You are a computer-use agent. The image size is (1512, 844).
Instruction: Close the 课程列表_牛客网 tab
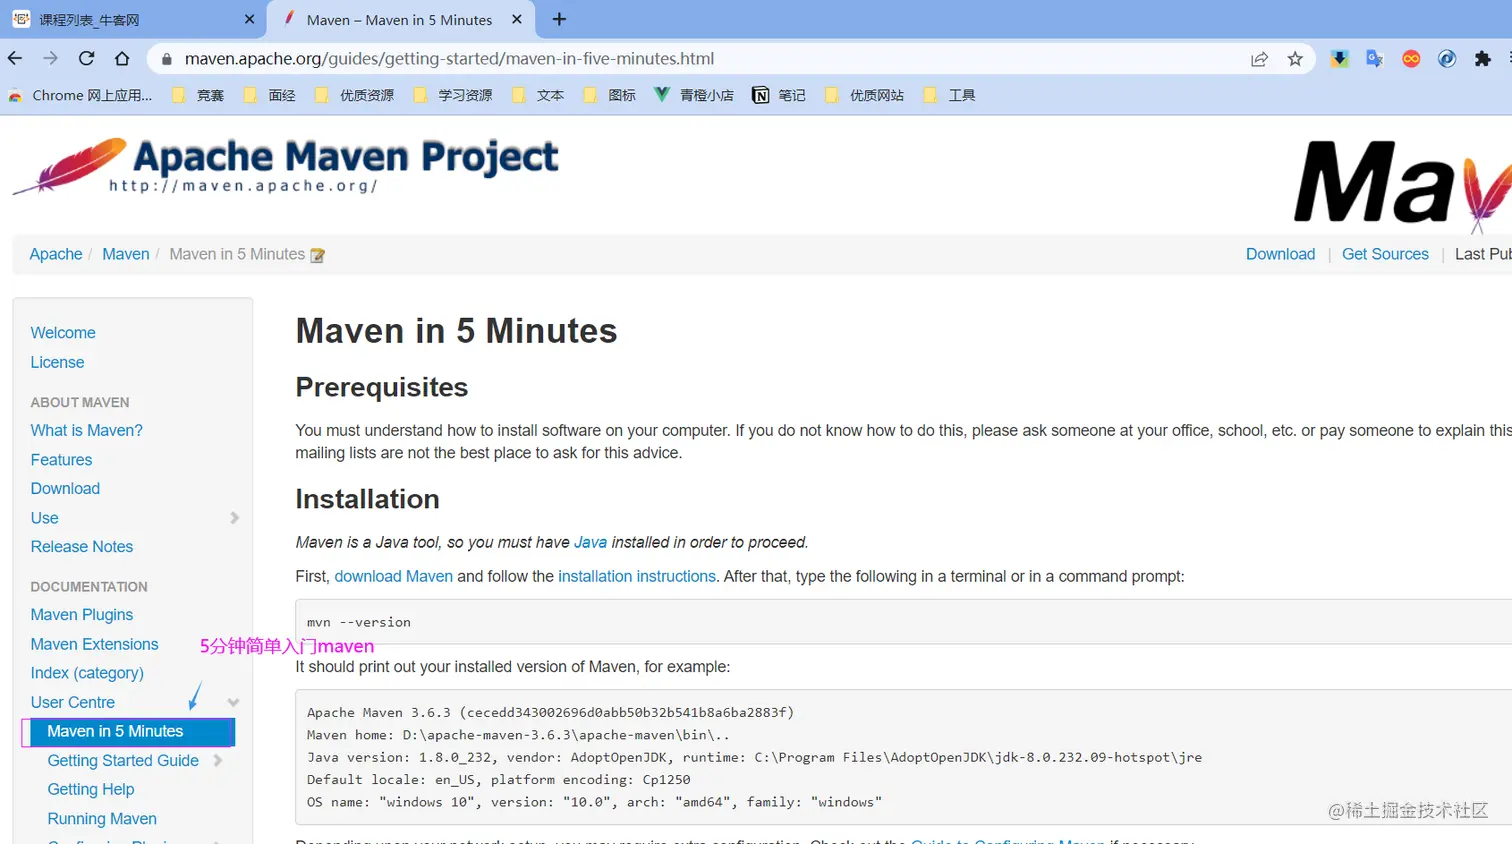pyautogui.click(x=249, y=19)
